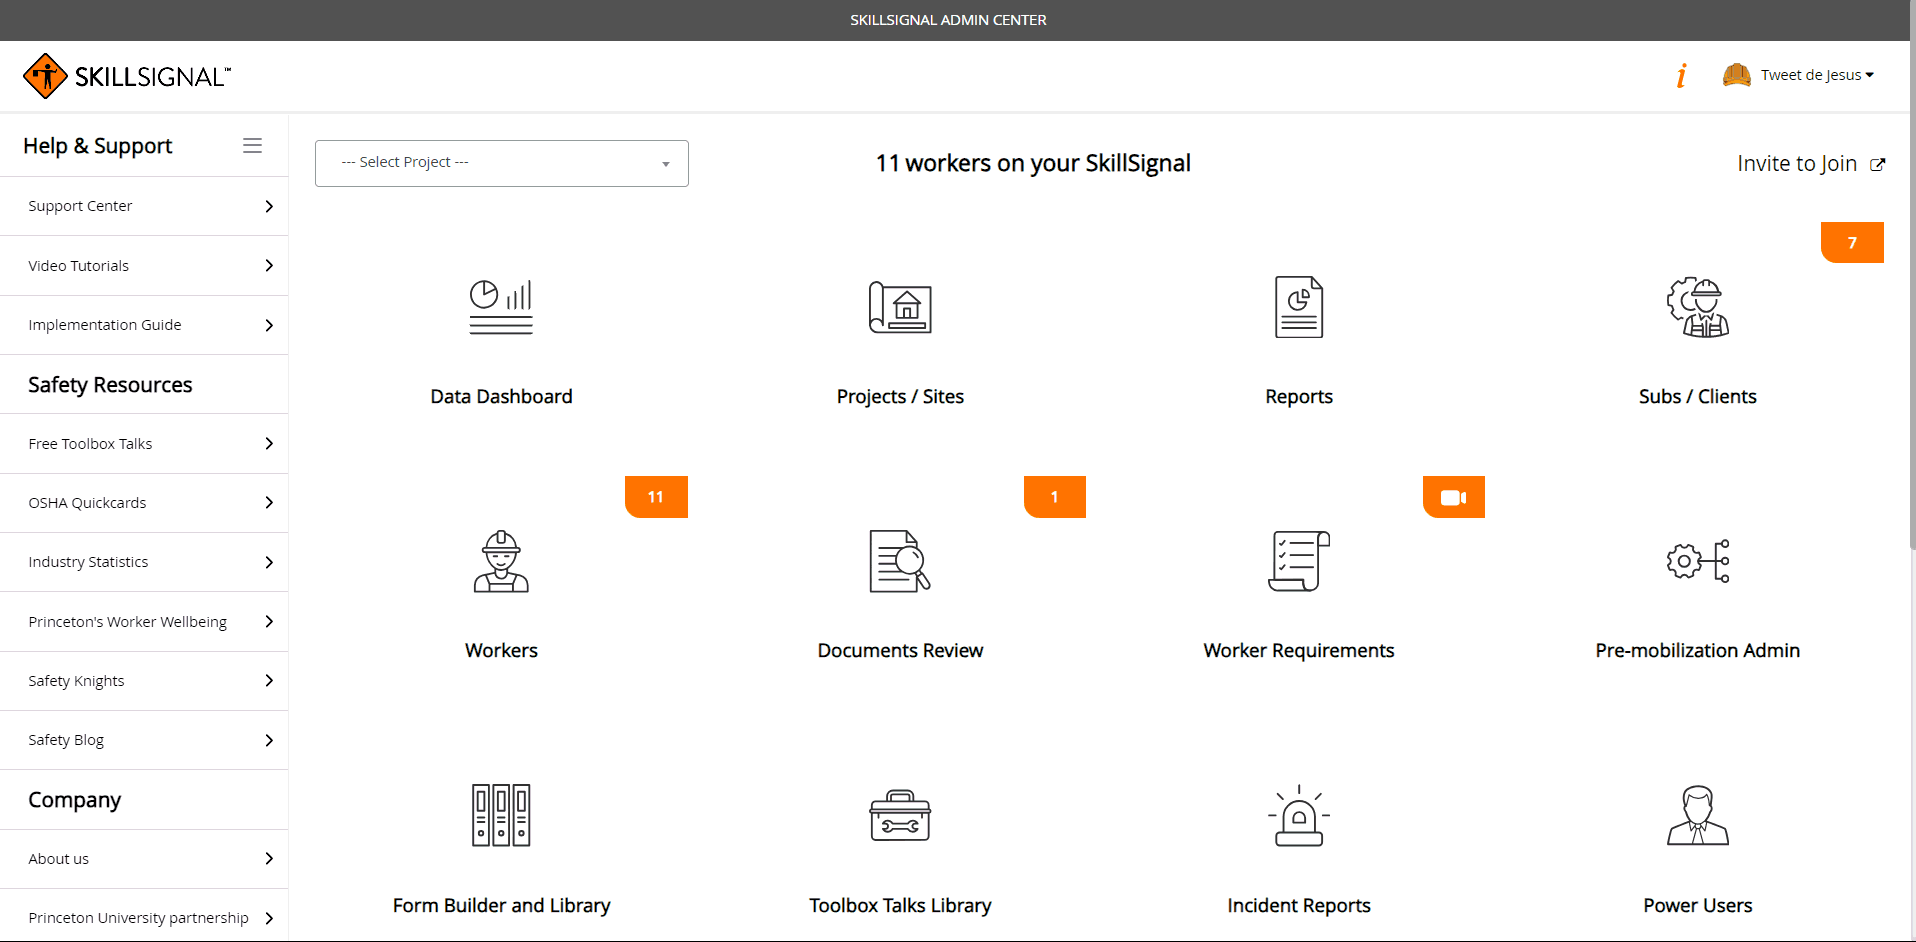Open the Projects / Sites blueprint icon
The width and height of the screenshot is (1916, 942).
click(900, 307)
